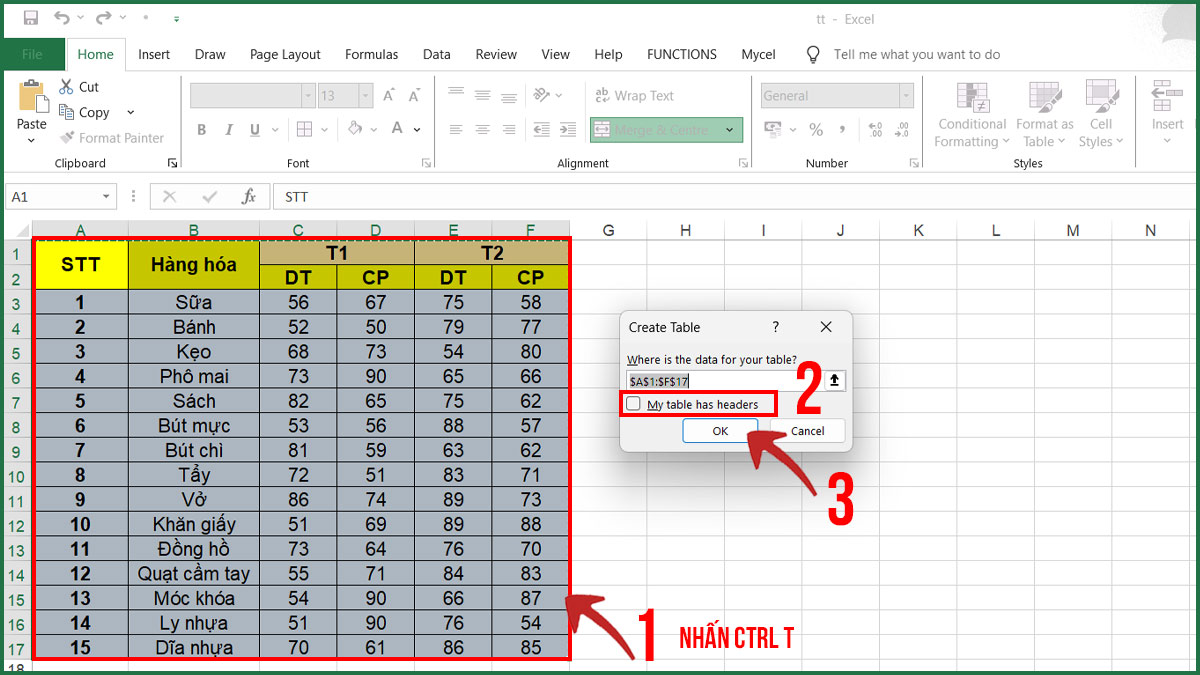Image resolution: width=1200 pixels, height=675 pixels.
Task: Toggle bold formatting
Action: 201,130
